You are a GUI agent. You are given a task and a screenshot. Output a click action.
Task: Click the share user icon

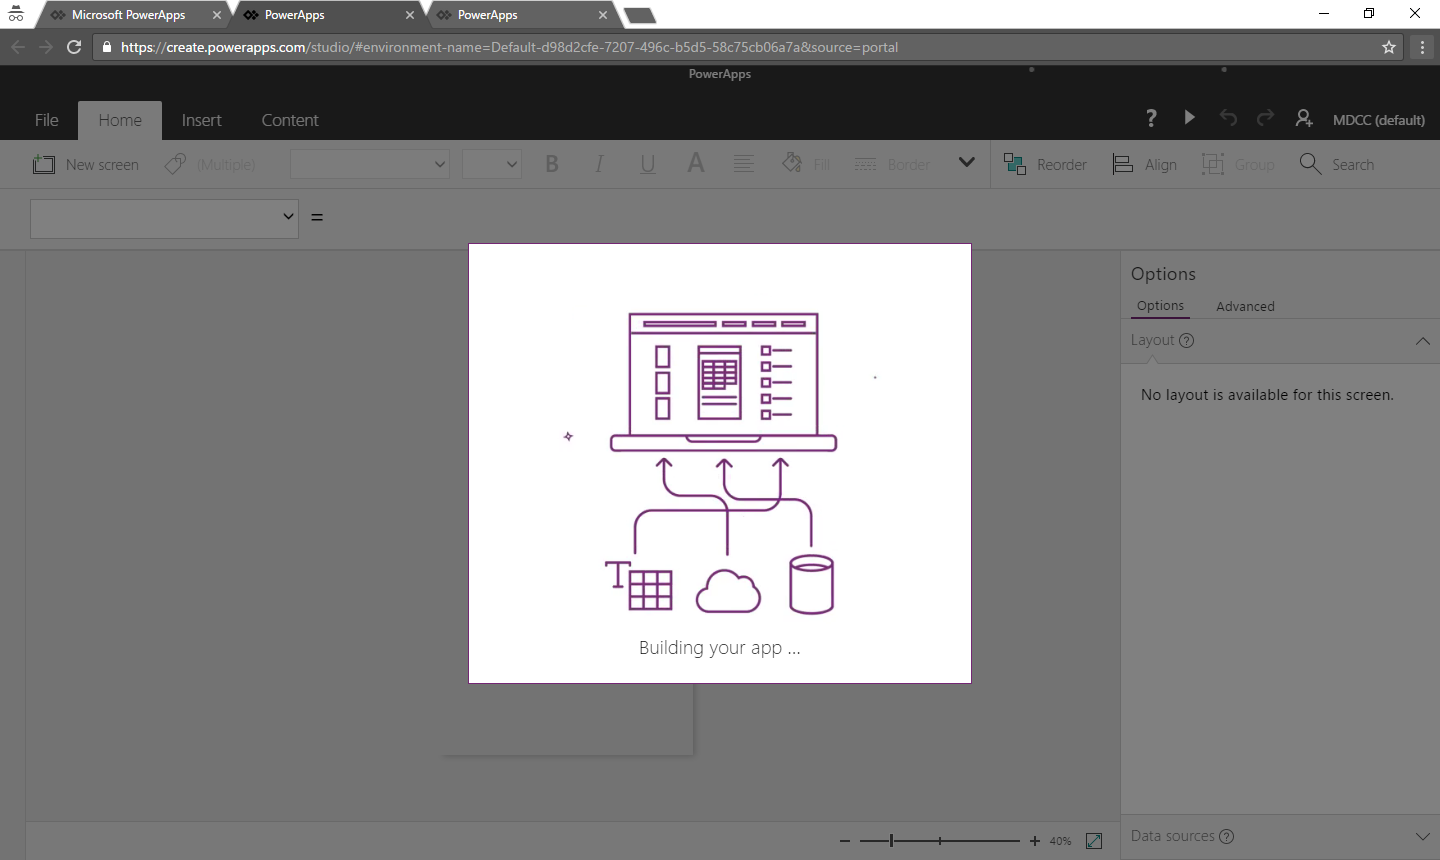[1304, 118]
